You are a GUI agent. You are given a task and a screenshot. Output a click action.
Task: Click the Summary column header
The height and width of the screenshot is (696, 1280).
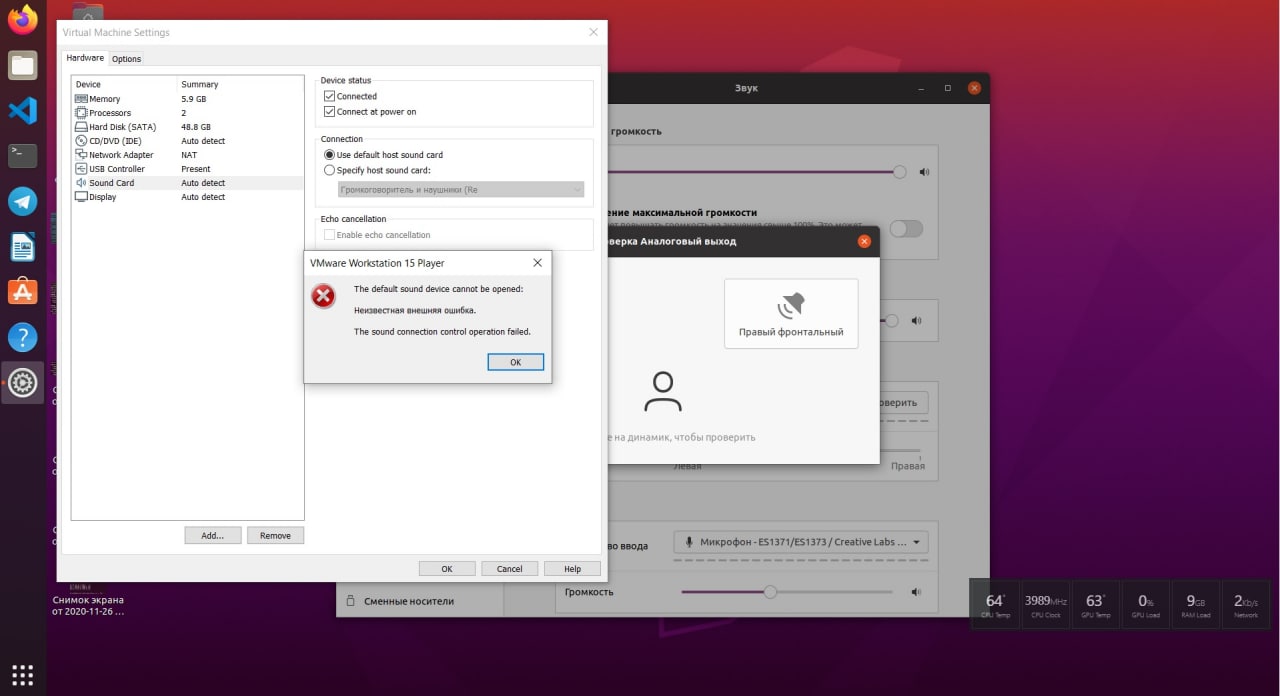click(241, 84)
